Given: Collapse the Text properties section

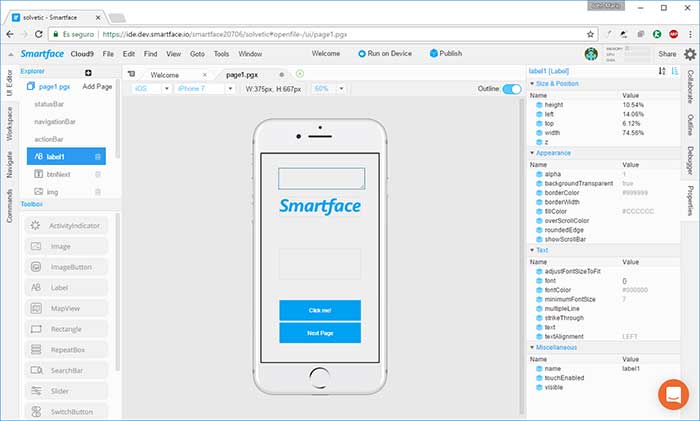Looking at the screenshot, I should pyautogui.click(x=532, y=250).
